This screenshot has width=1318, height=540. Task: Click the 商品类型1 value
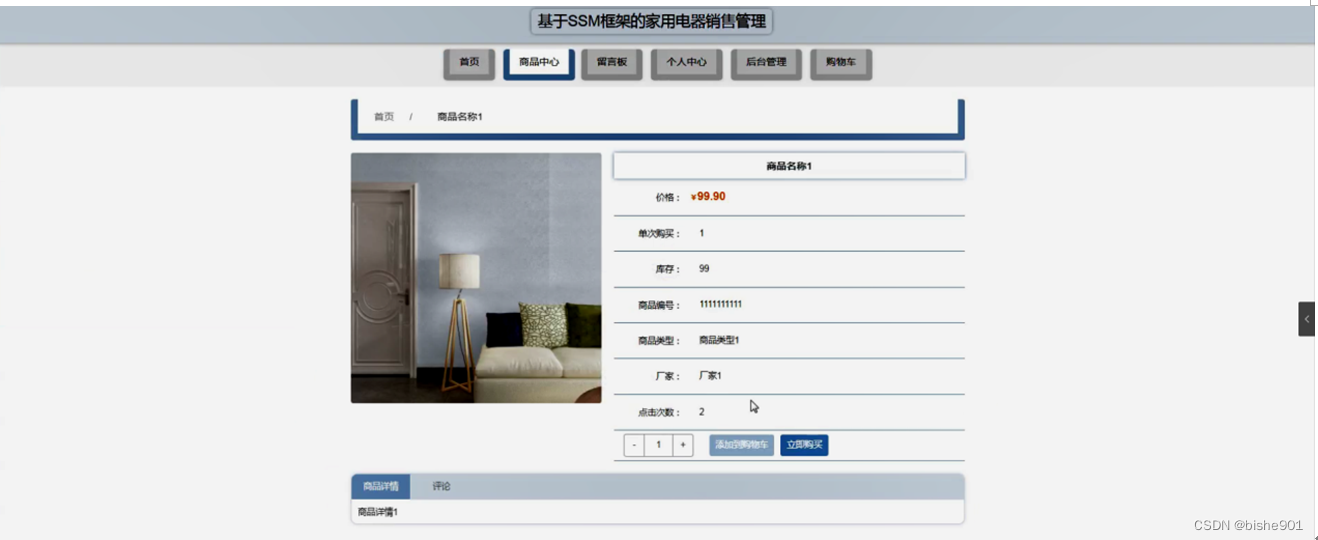pos(719,340)
